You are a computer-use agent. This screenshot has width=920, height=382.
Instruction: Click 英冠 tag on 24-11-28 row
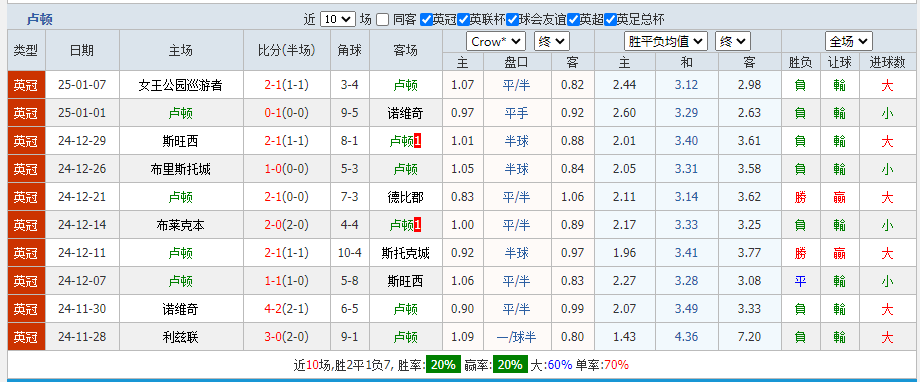point(26,337)
